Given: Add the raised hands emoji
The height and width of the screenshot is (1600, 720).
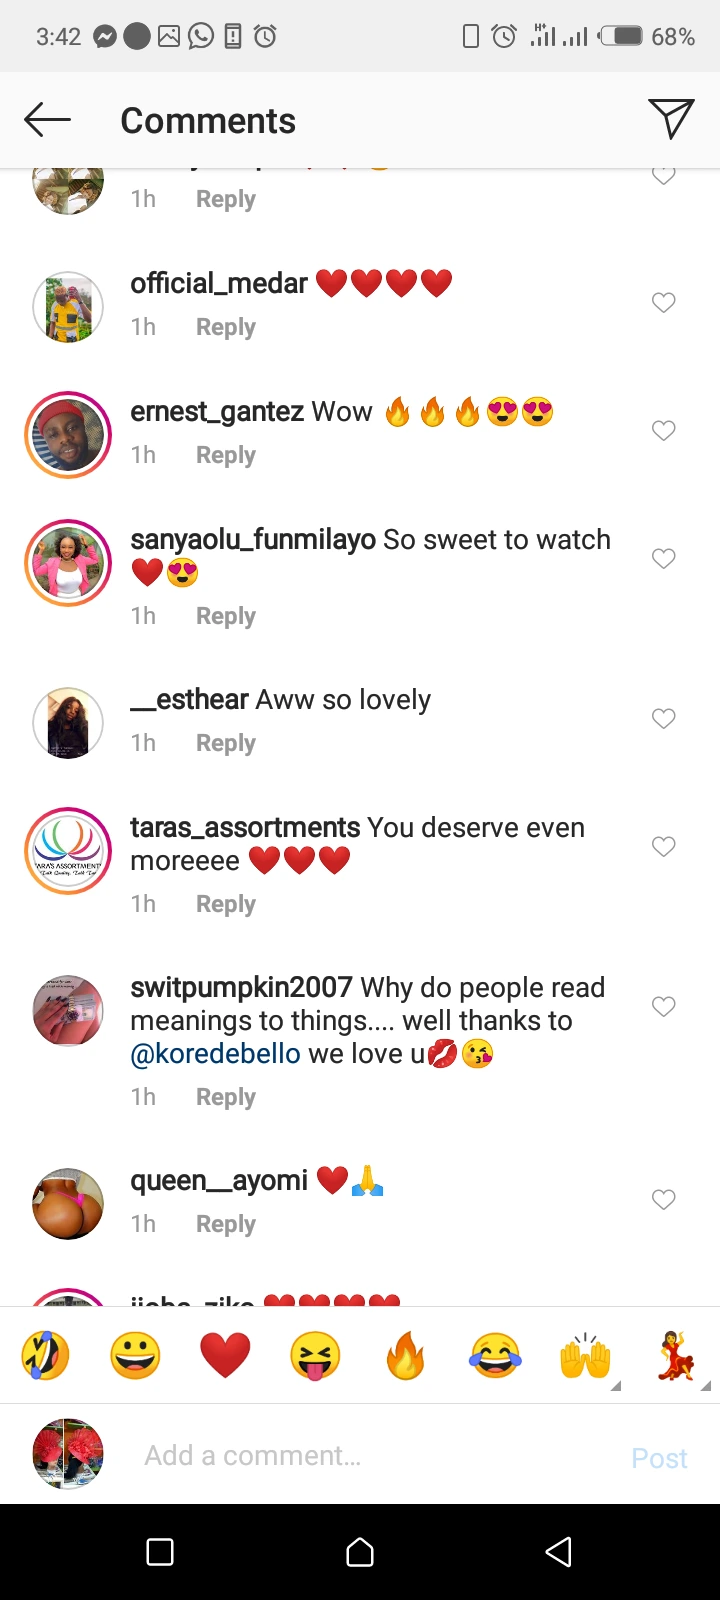Looking at the screenshot, I should pos(585,1357).
